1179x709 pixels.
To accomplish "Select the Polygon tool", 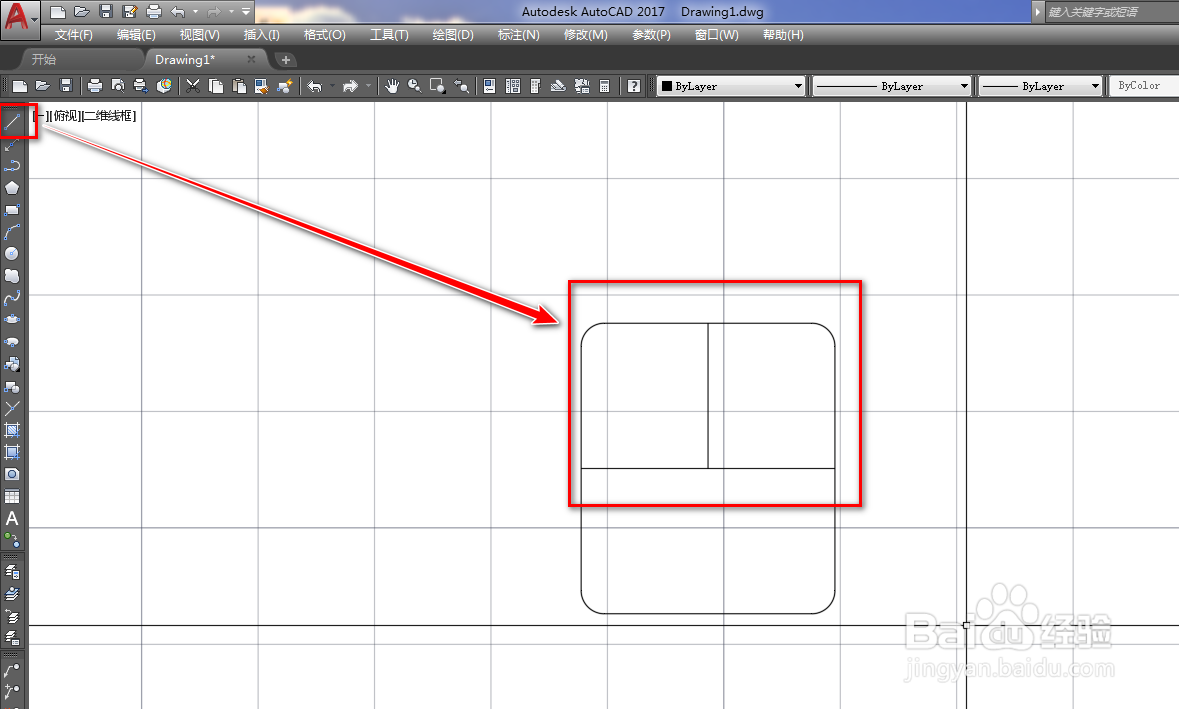I will (12, 188).
